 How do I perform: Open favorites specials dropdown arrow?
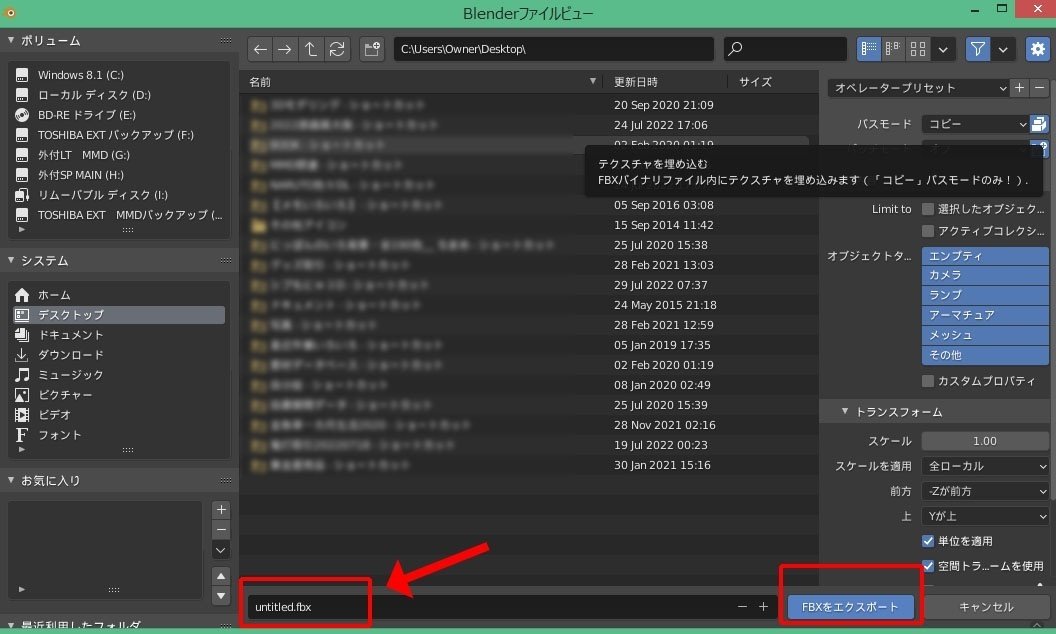pos(221,550)
